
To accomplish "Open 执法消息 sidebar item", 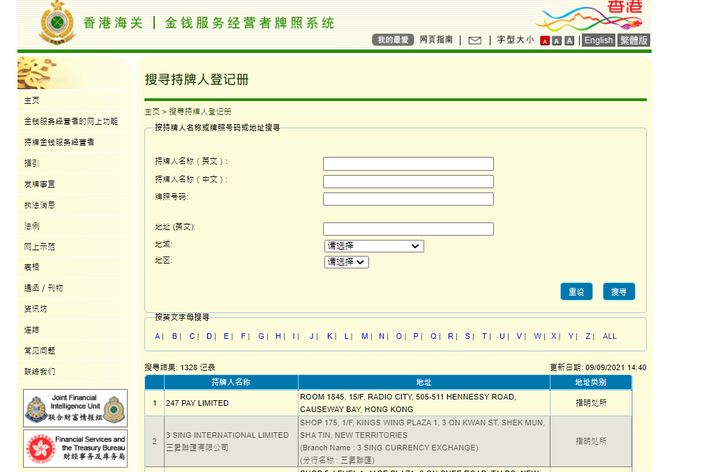I will point(39,205).
